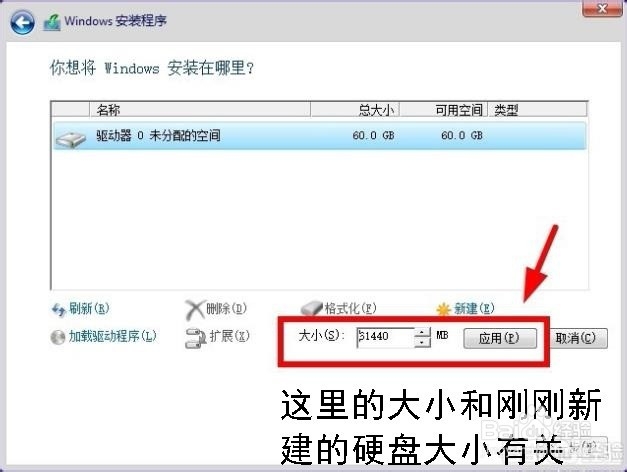
Task: Click the refresh arrows icon
Action: tap(59, 310)
